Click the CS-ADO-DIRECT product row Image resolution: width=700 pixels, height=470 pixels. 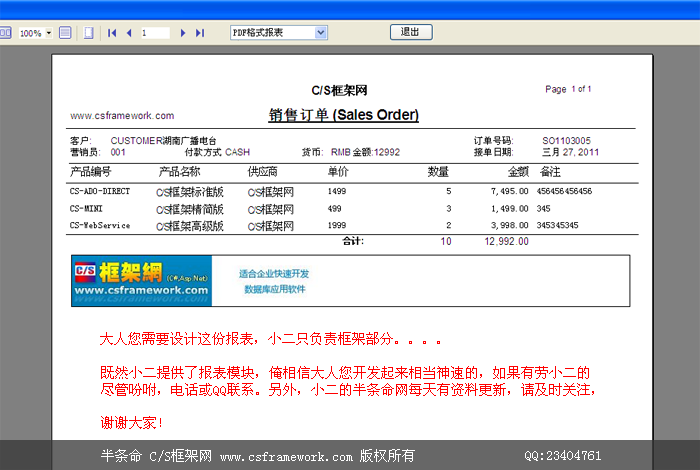[99, 191]
